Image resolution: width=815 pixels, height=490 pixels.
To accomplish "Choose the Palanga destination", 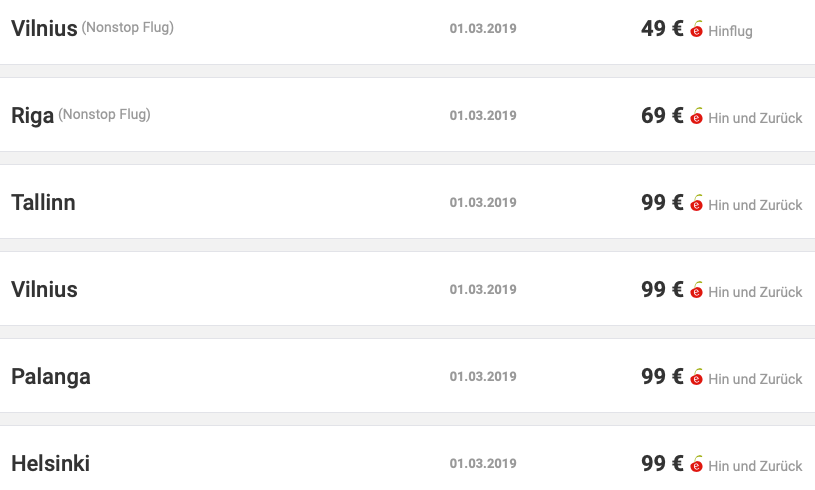I will pyautogui.click(x=51, y=377).
